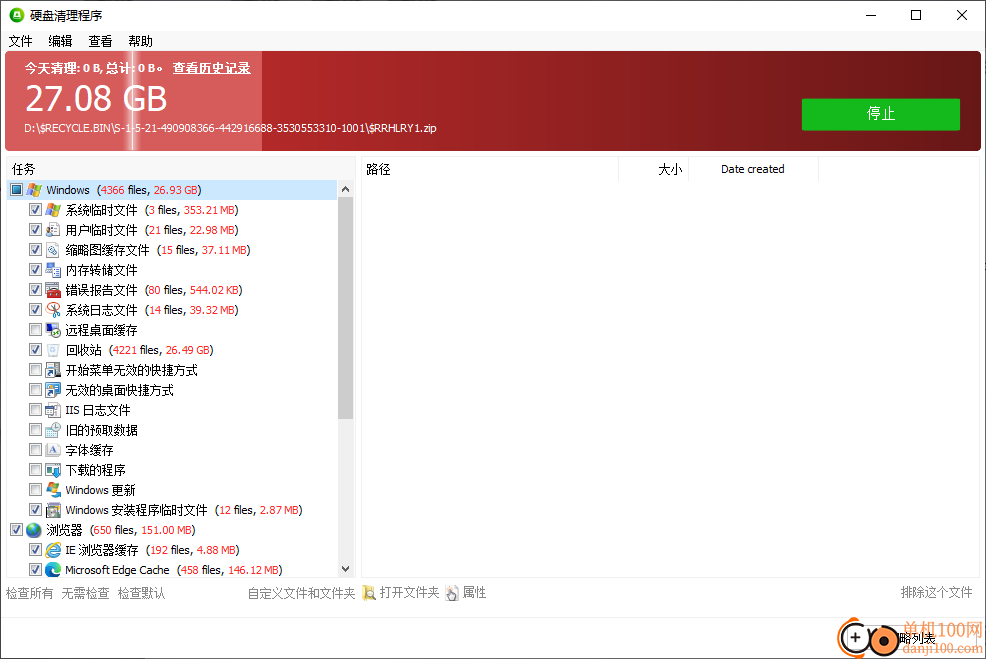Uncheck the 用户临时文件 checkbox
Image resolution: width=986 pixels, height=659 pixels.
pos(35,230)
